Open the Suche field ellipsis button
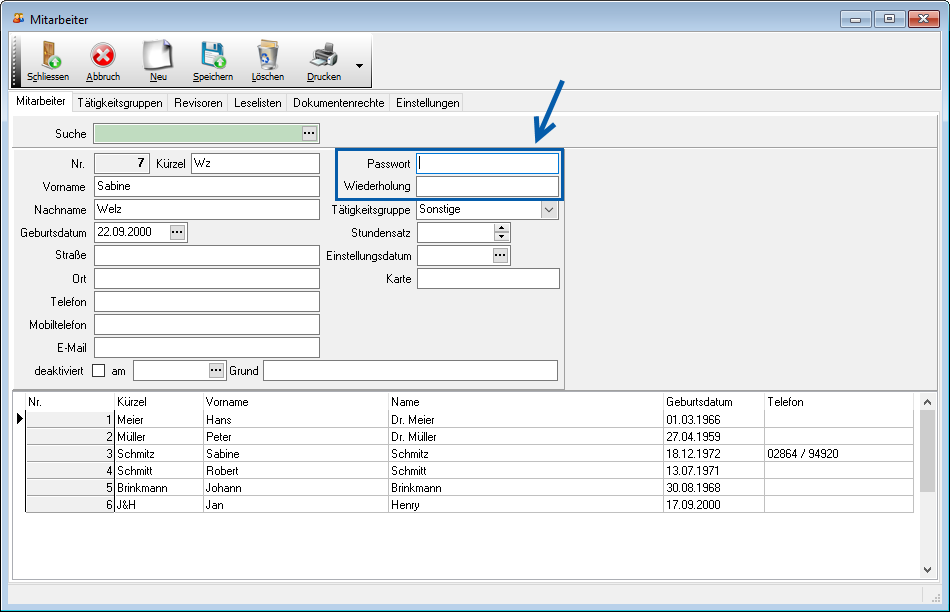 coord(309,133)
